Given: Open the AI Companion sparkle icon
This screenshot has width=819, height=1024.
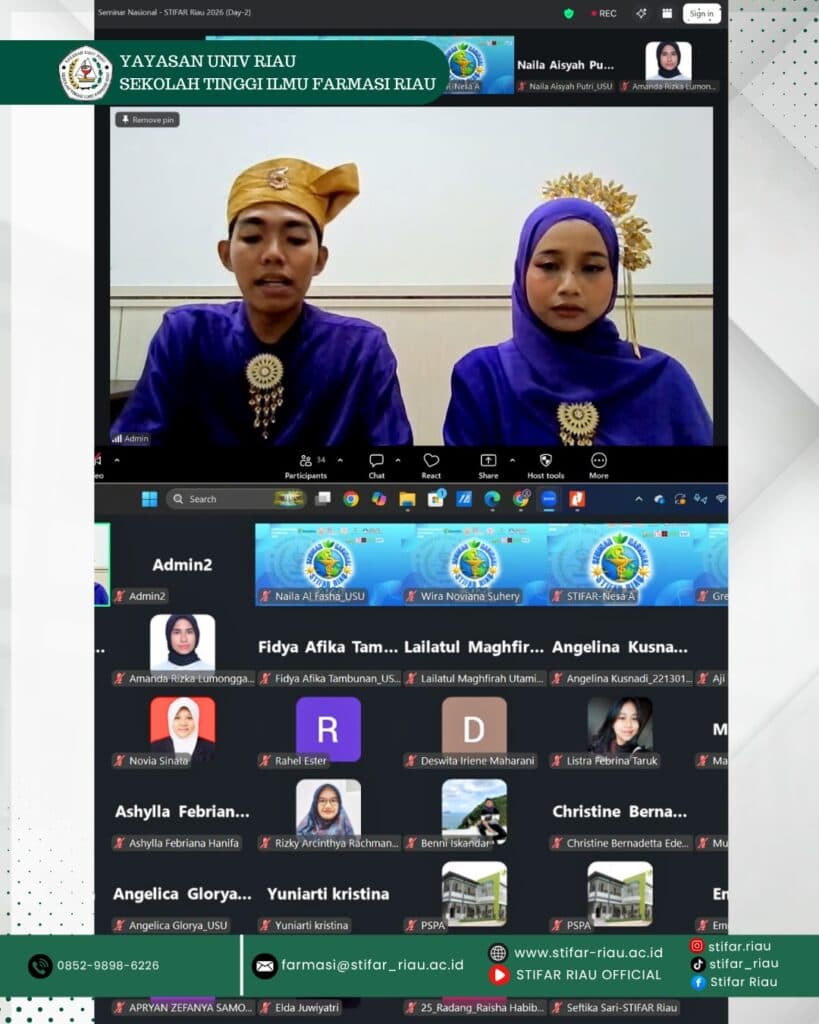Looking at the screenshot, I should pos(641,13).
